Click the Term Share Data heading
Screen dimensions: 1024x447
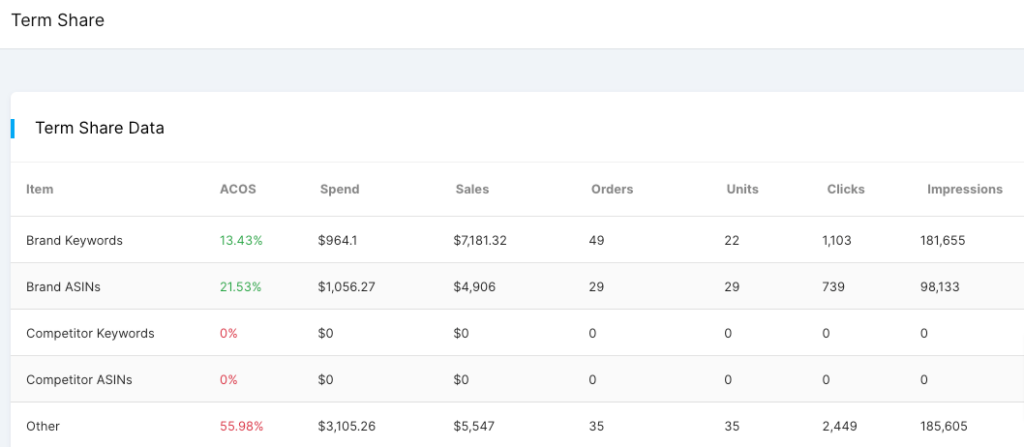tap(99, 128)
